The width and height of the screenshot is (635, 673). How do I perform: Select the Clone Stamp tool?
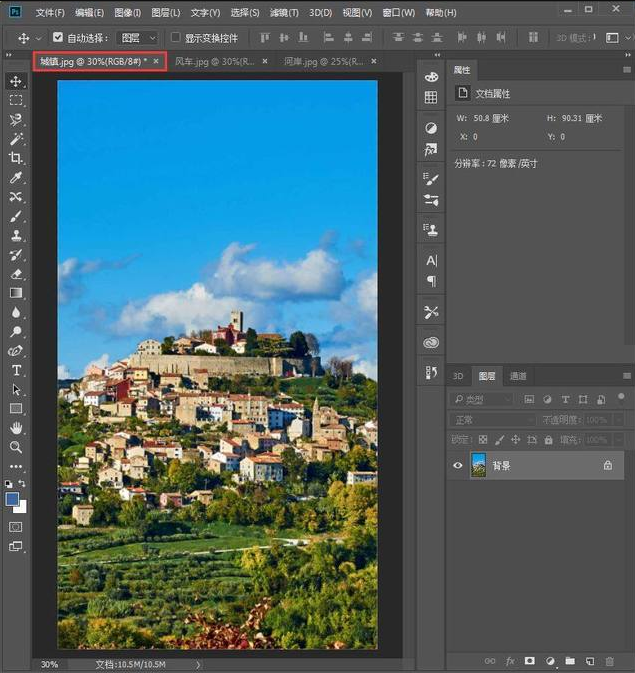click(16, 235)
